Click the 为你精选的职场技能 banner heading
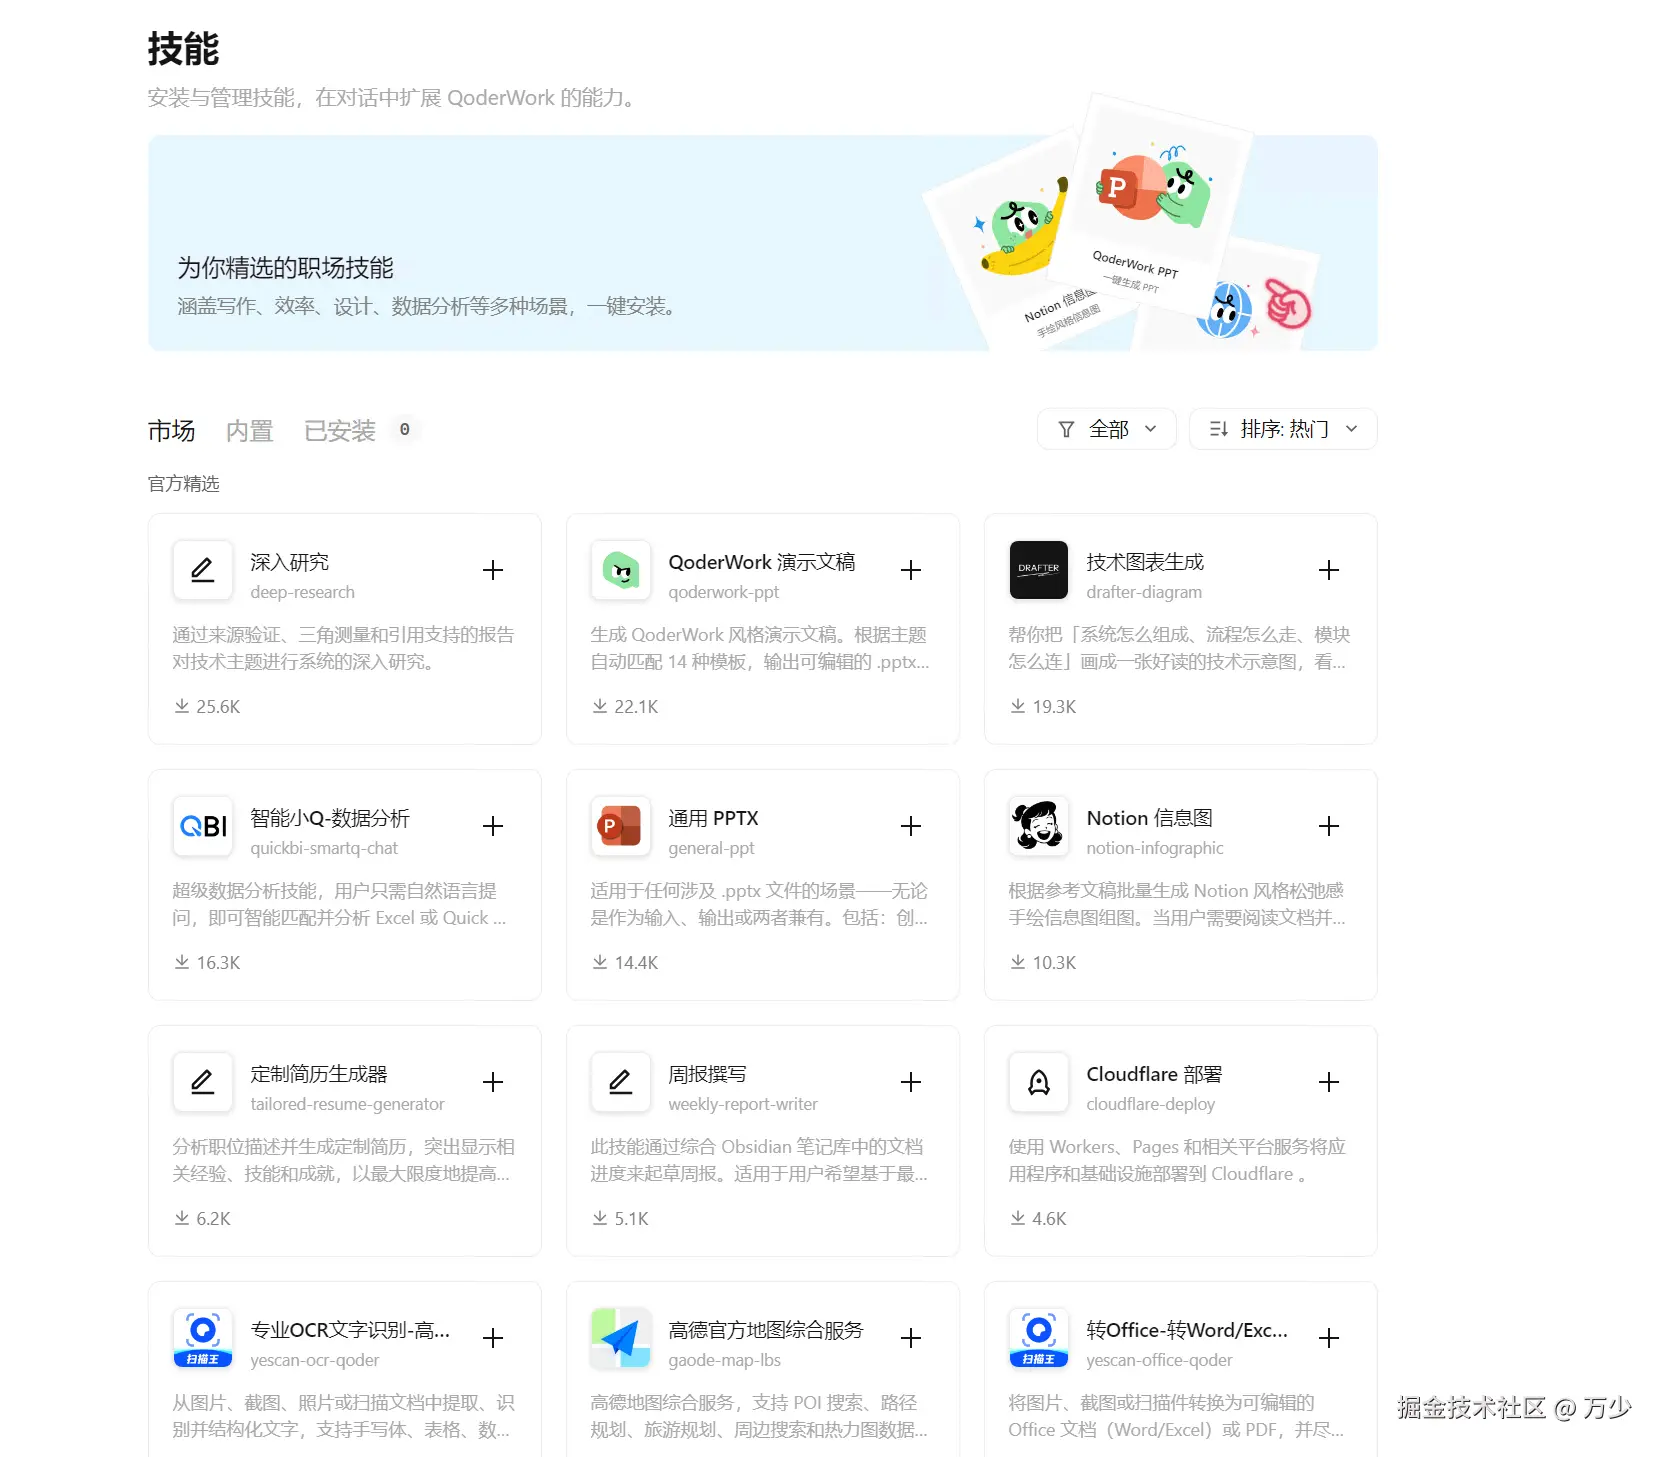The height and width of the screenshot is (1457, 1668). pos(285,268)
